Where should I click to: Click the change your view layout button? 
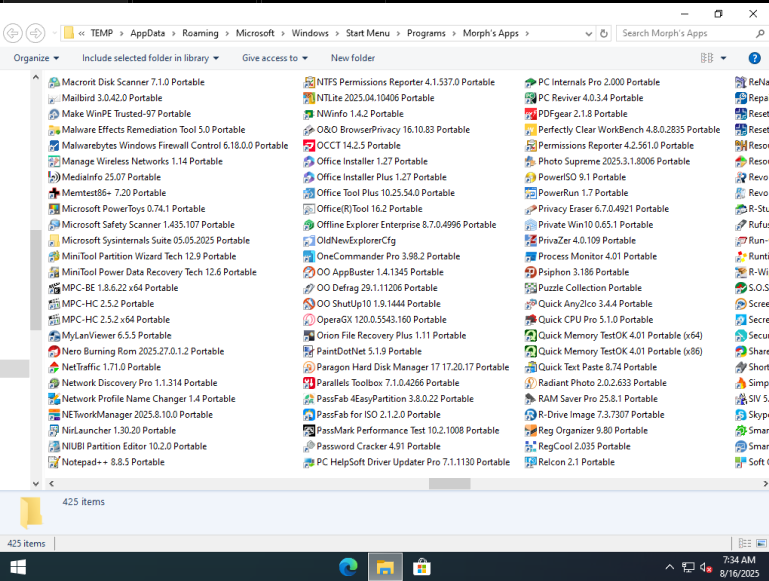pyautogui.click(x=707, y=58)
